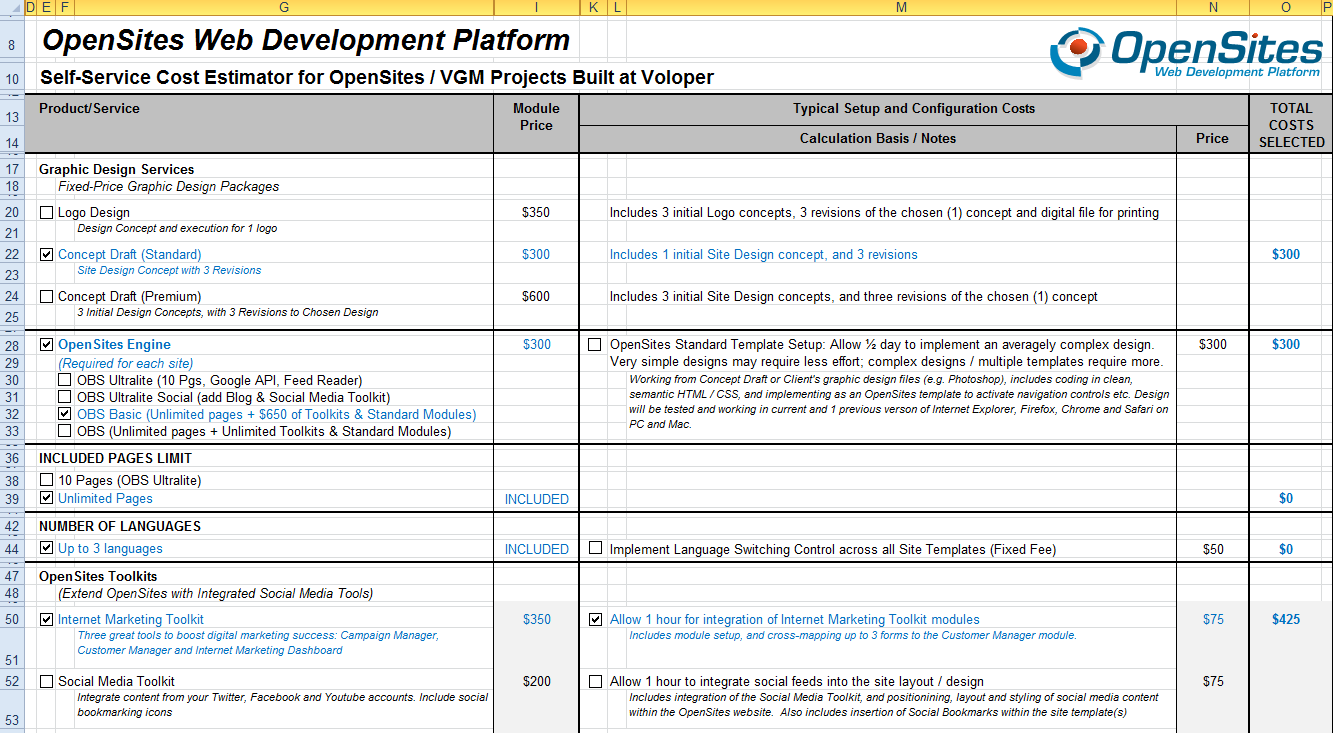
Task: Click the OpenSites Toolkits heading
Action: tap(98, 577)
